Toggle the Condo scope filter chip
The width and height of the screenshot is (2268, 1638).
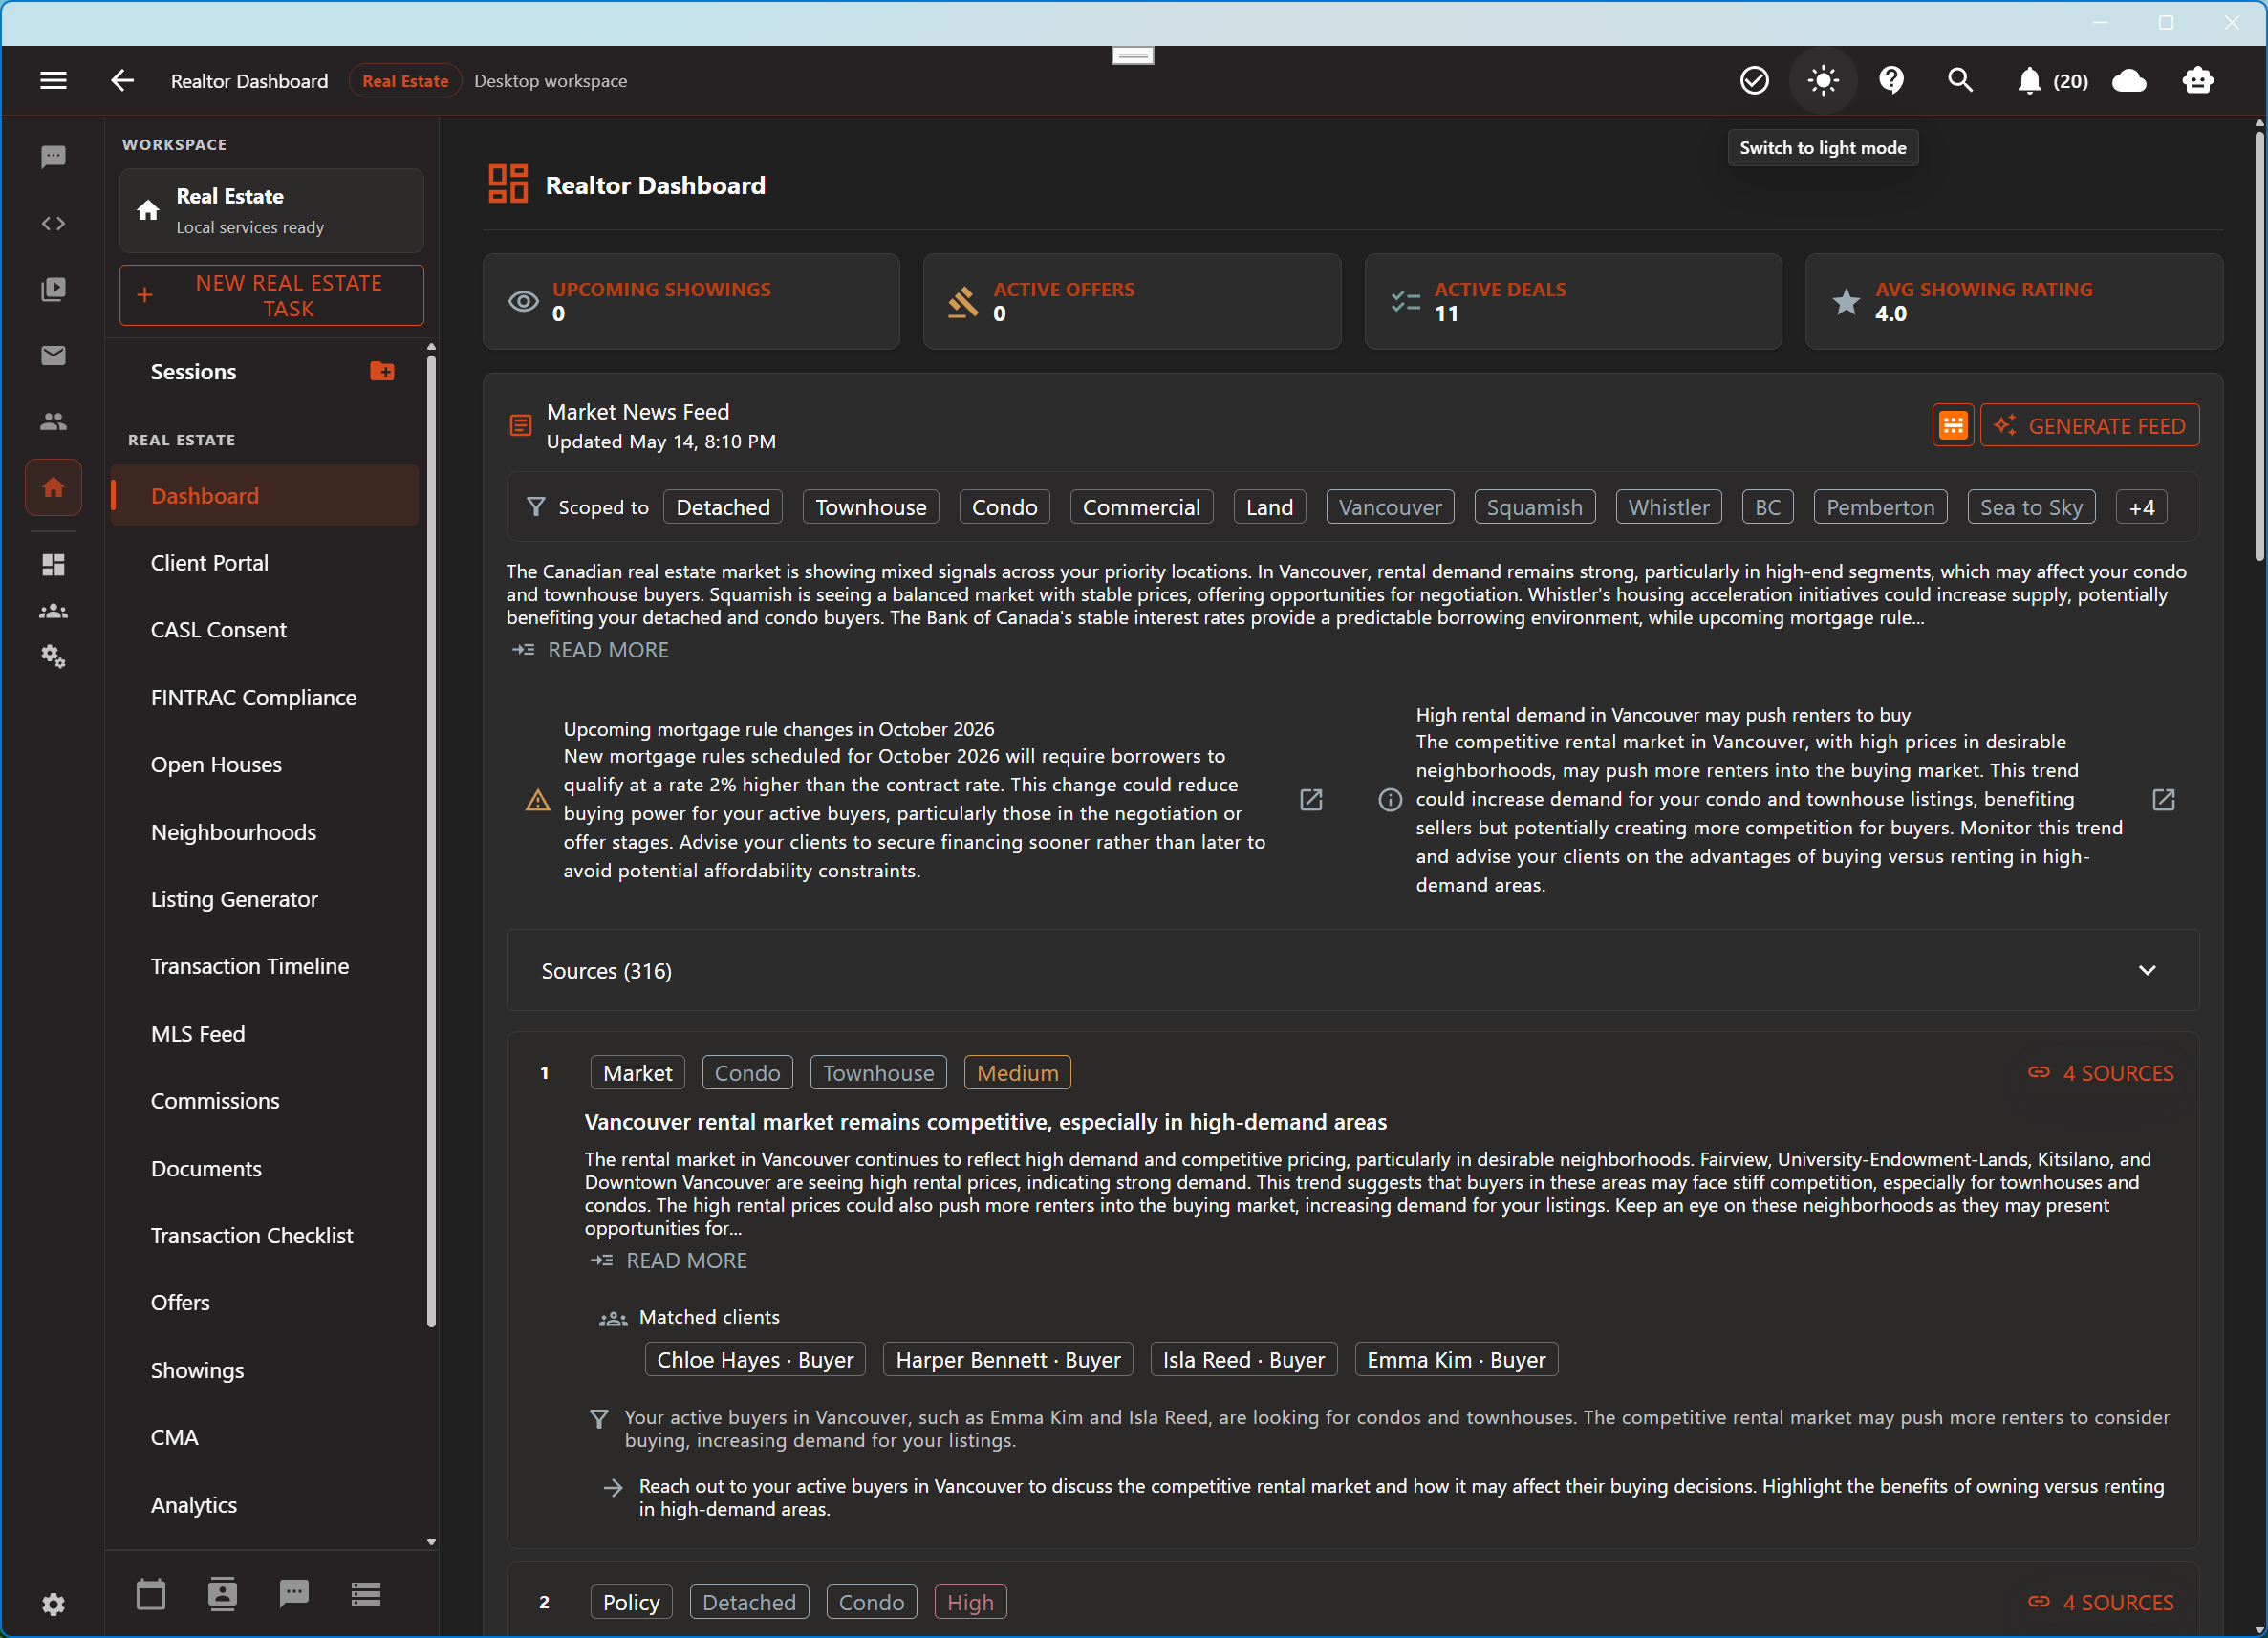(x=1004, y=507)
